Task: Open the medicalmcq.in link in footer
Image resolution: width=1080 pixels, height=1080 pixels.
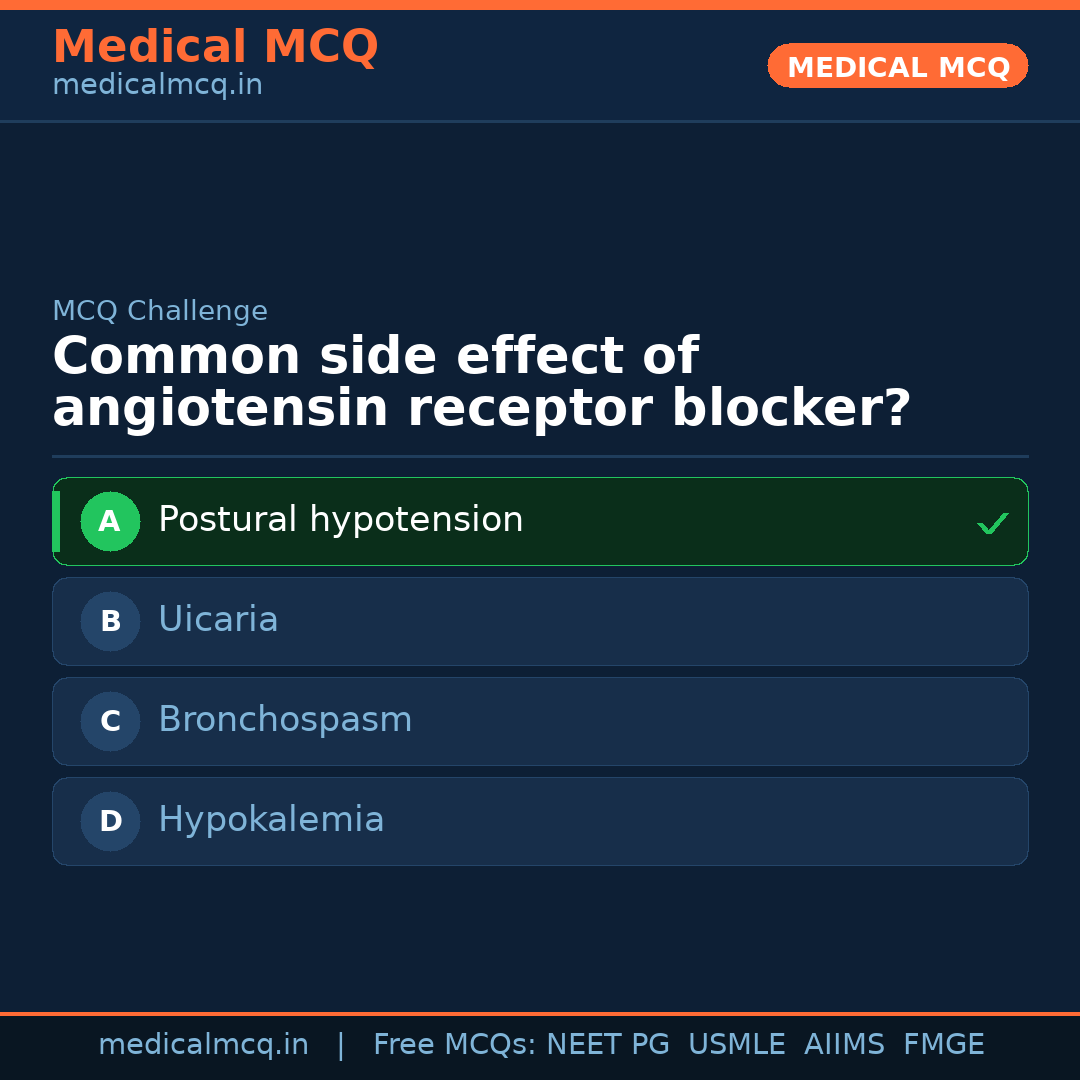Action: point(203,1045)
